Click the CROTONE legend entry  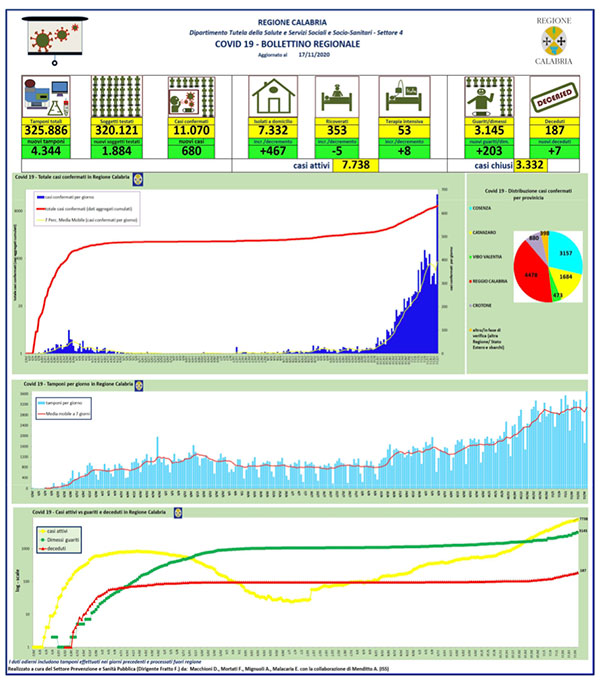(x=481, y=306)
